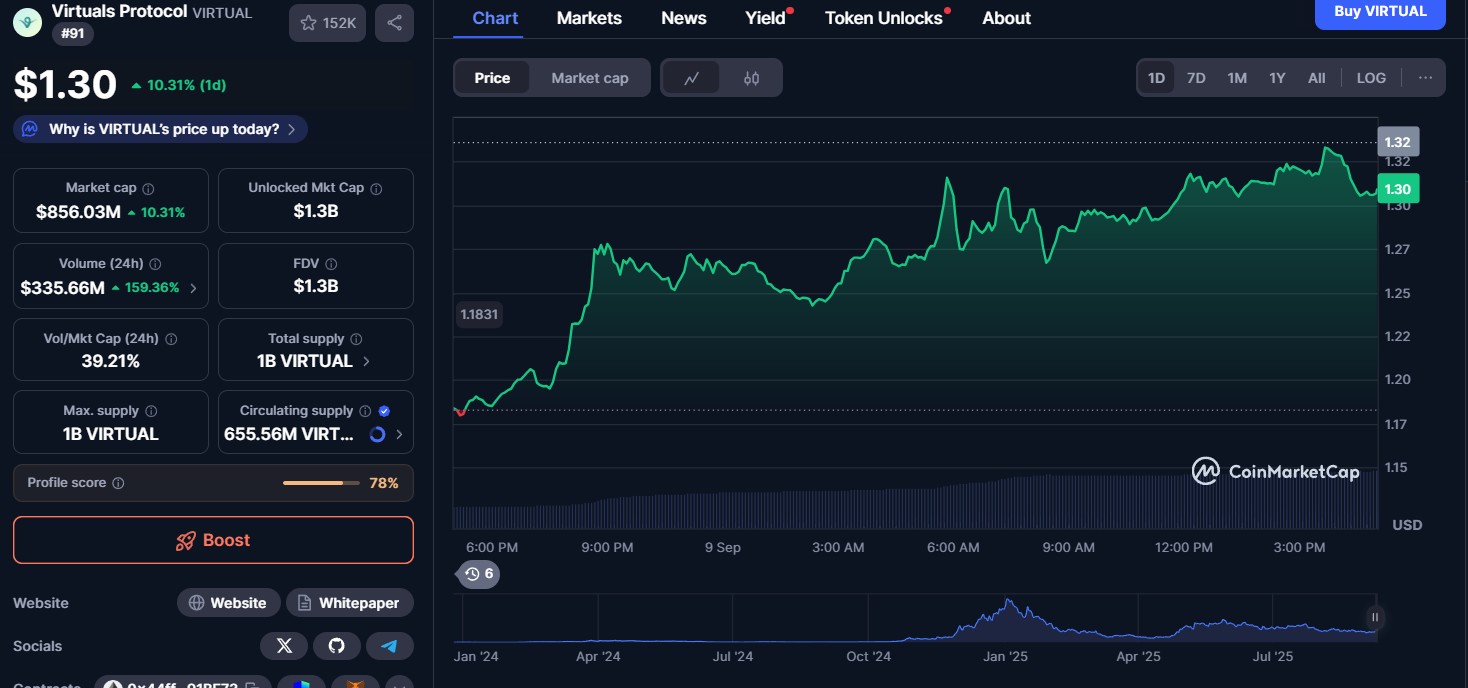Screen dimensions: 1468x688
Task: View the About tab
Action: [x=1006, y=18]
